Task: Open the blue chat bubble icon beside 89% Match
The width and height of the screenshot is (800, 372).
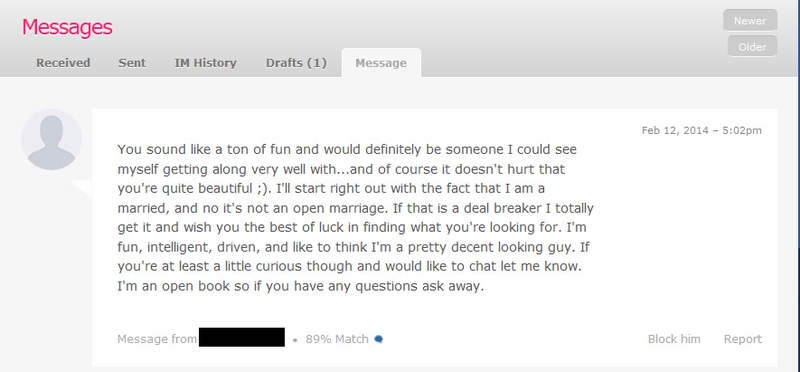Action: pos(378,339)
